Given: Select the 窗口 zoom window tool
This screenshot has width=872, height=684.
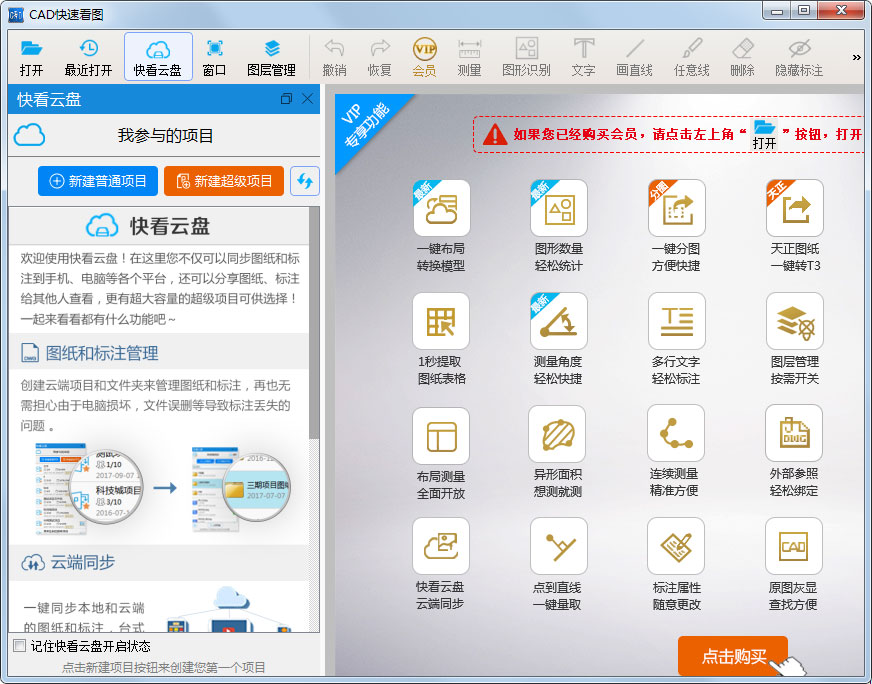Looking at the screenshot, I should tap(215, 57).
